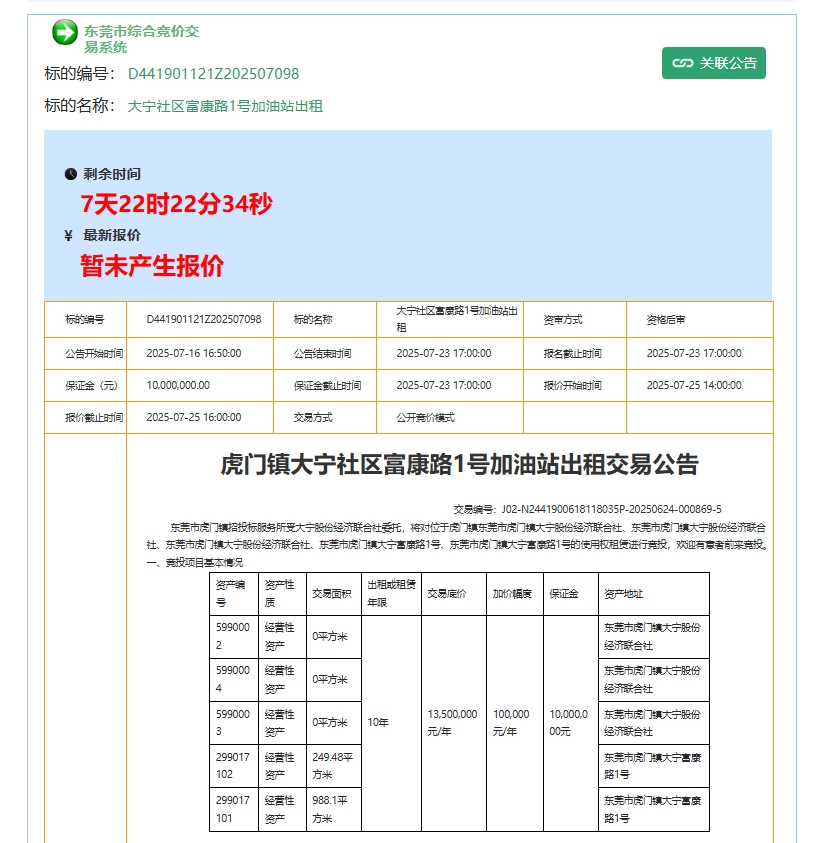
Task: Click the 资格后审 cell
Action: [700, 319]
